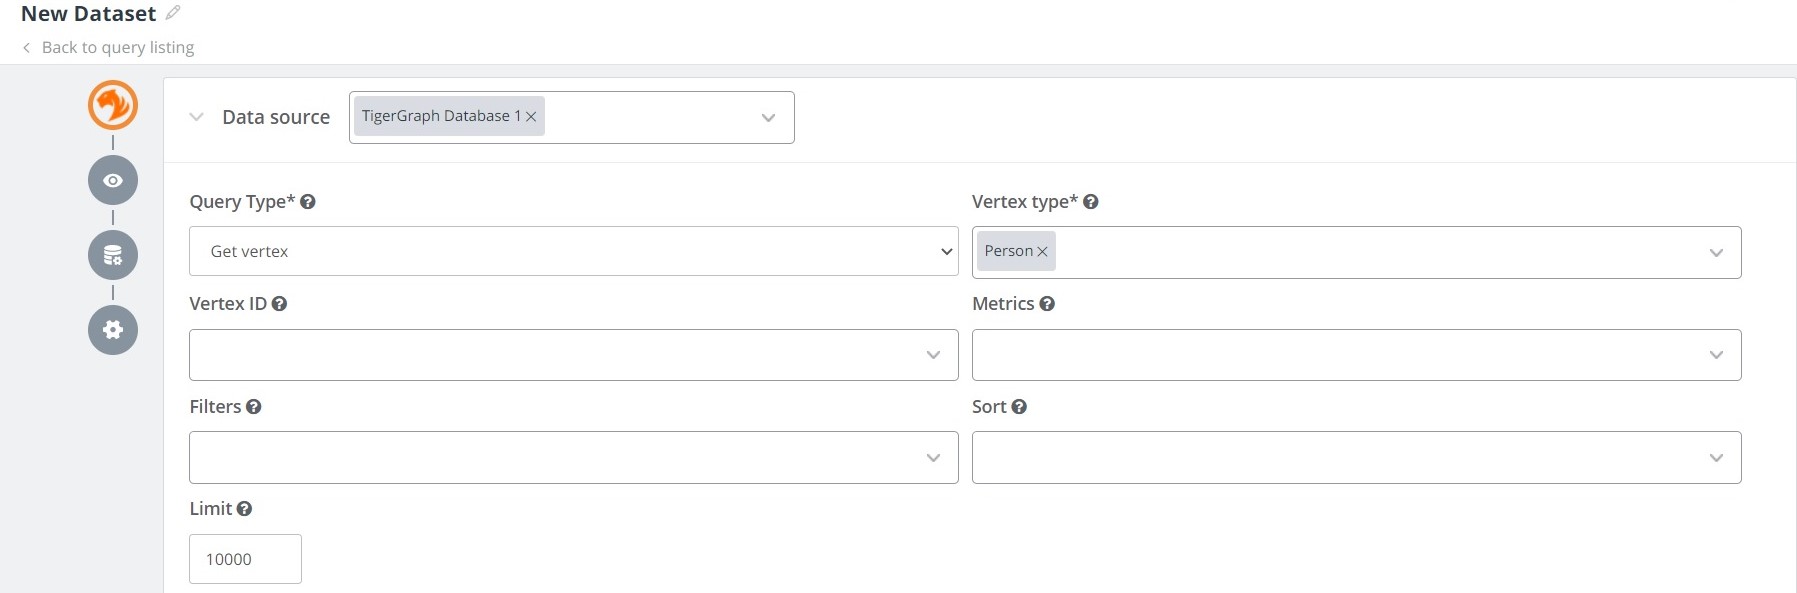Show help for the Sort field
Image resolution: width=1797 pixels, height=593 pixels.
(1019, 407)
